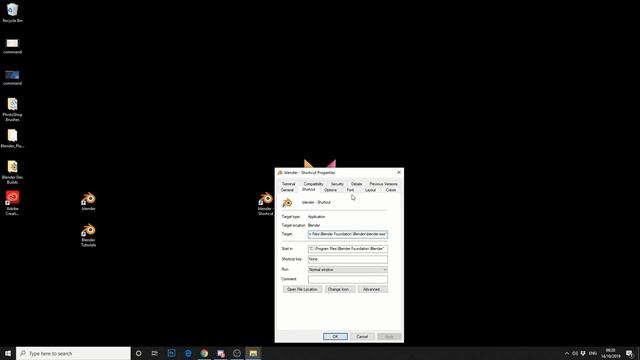The width and height of the screenshot is (640, 360).
Task: Select the Adobe Creative Cloud desktop shortcut
Action: (x=12, y=203)
